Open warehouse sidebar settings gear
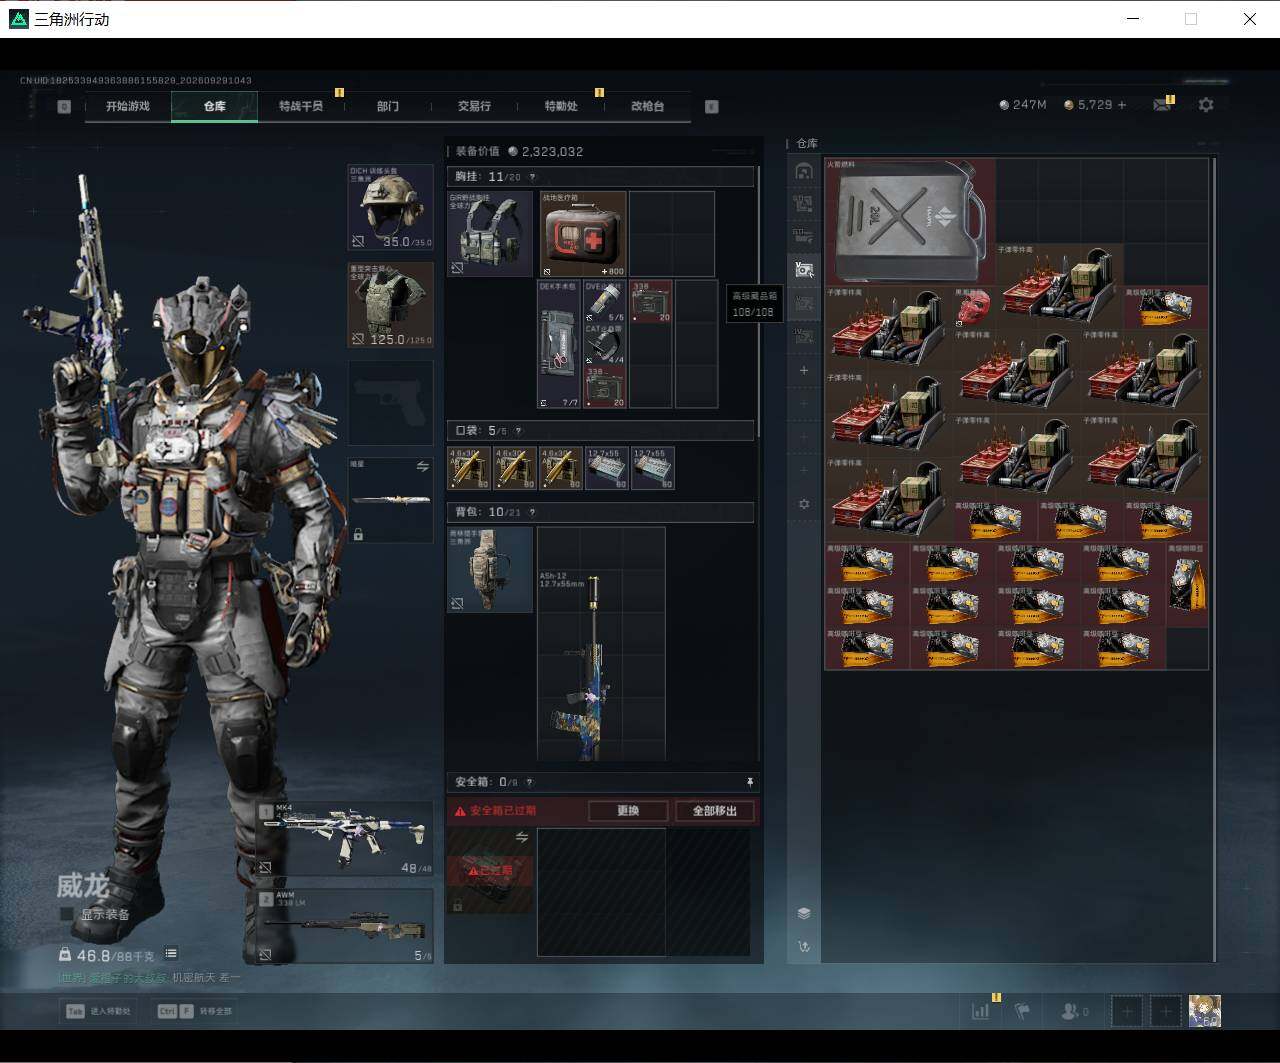Image resolution: width=1280 pixels, height=1063 pixels. click(804, 504)
